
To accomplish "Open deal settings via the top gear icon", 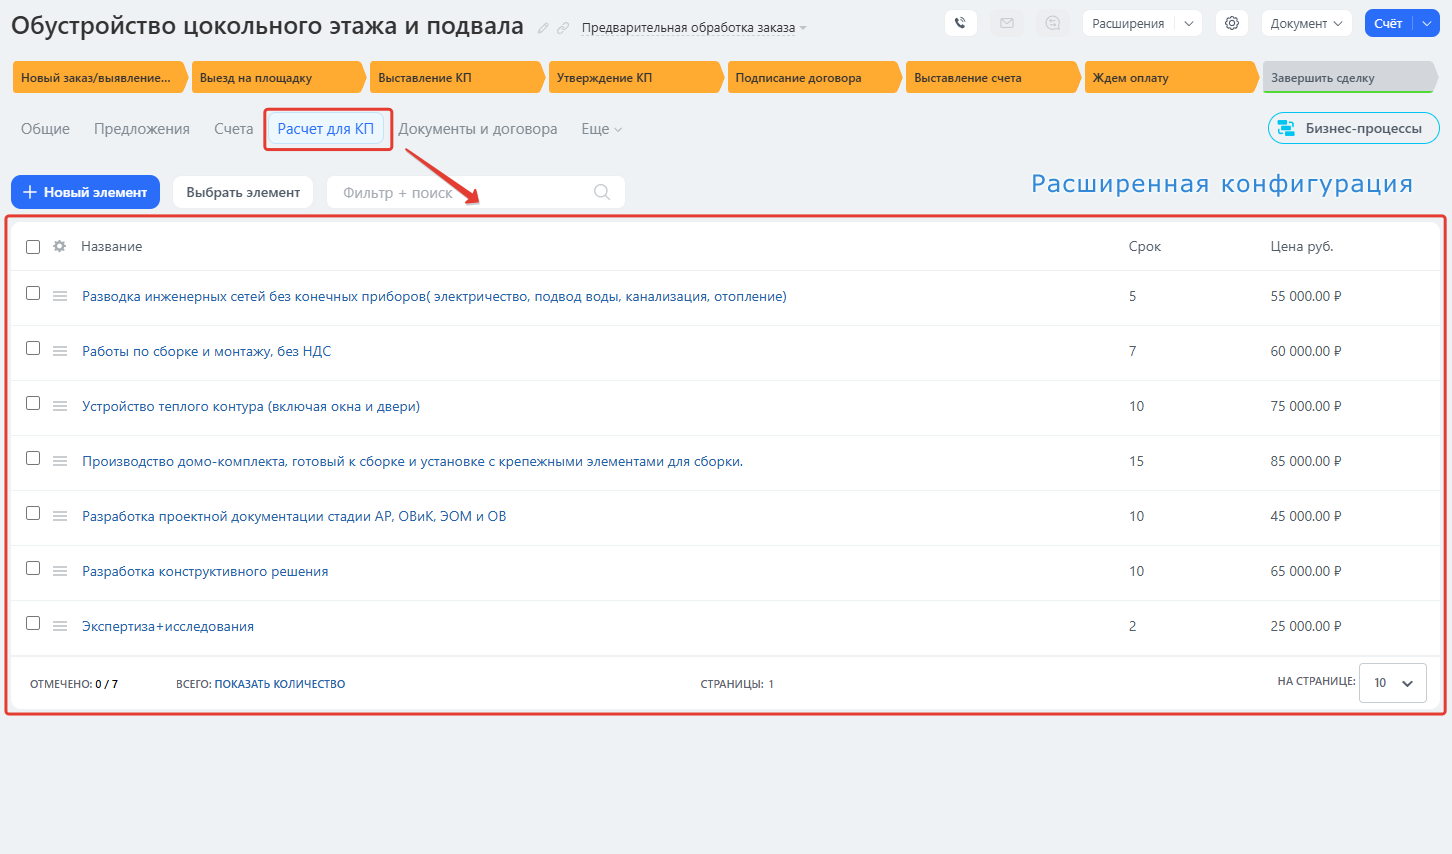I will [1232, 23].
